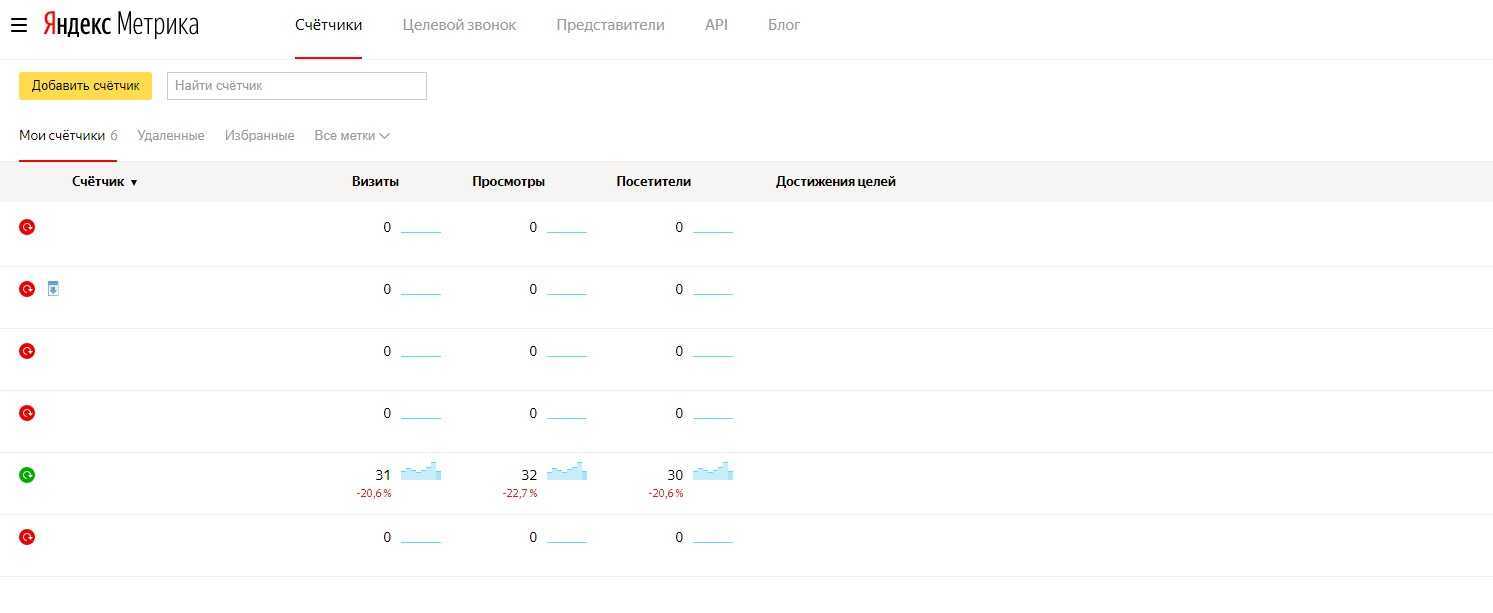Show the Избранные counters
Image resolution: width=1493 pixels, height=613 pixels.
pos(259,136)
